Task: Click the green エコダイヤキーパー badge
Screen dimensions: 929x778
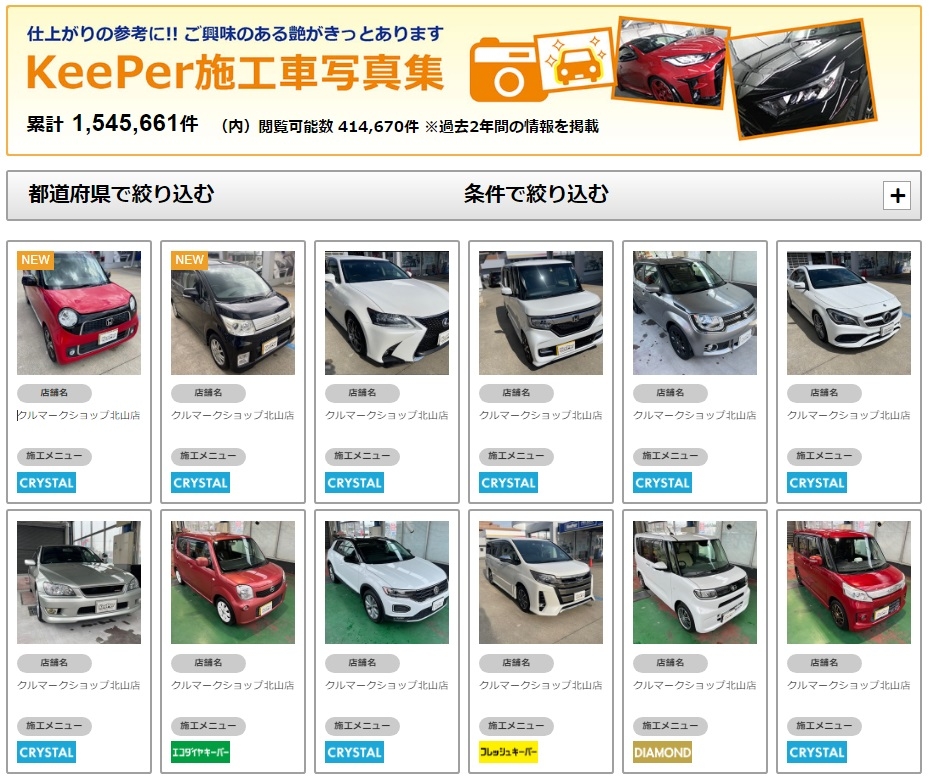Action: [x=200, y=753]
